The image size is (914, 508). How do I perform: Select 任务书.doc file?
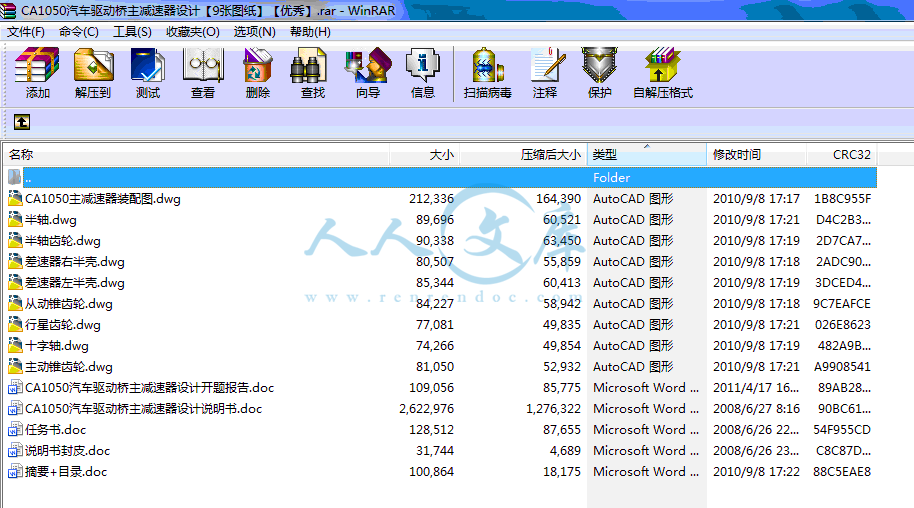pyautogui.click(x=55, y=430)
